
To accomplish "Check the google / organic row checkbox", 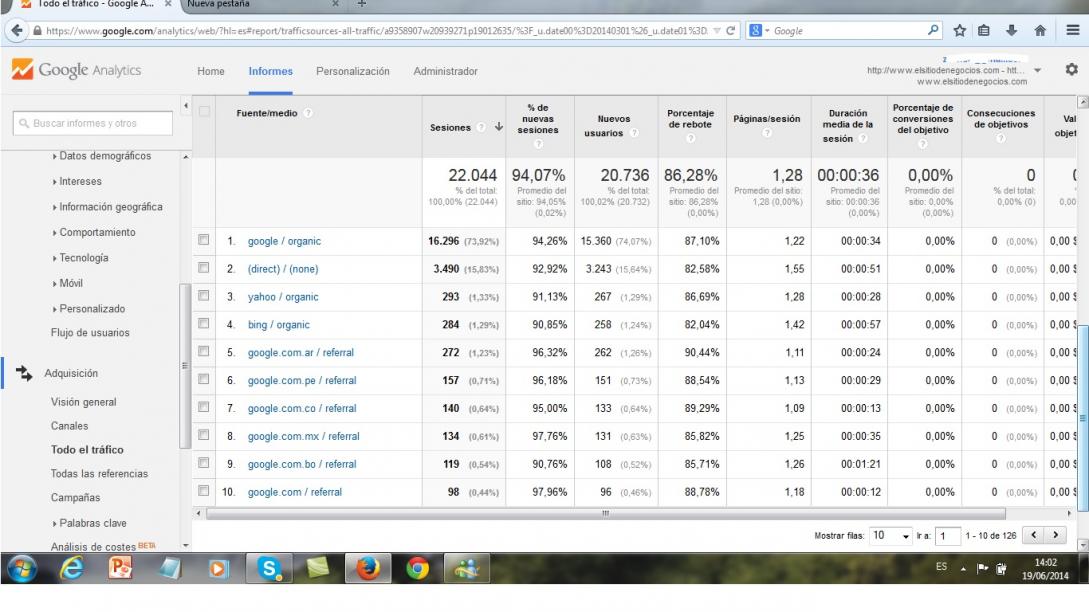I will 203,240.
